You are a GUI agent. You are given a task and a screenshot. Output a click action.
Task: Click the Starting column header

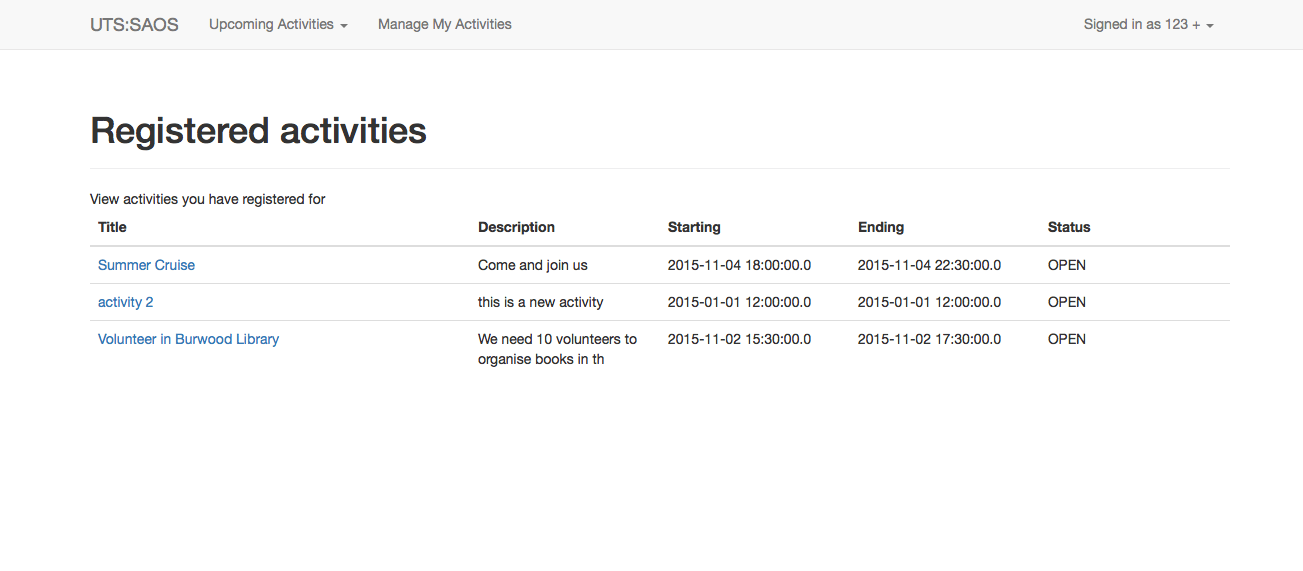694,227
